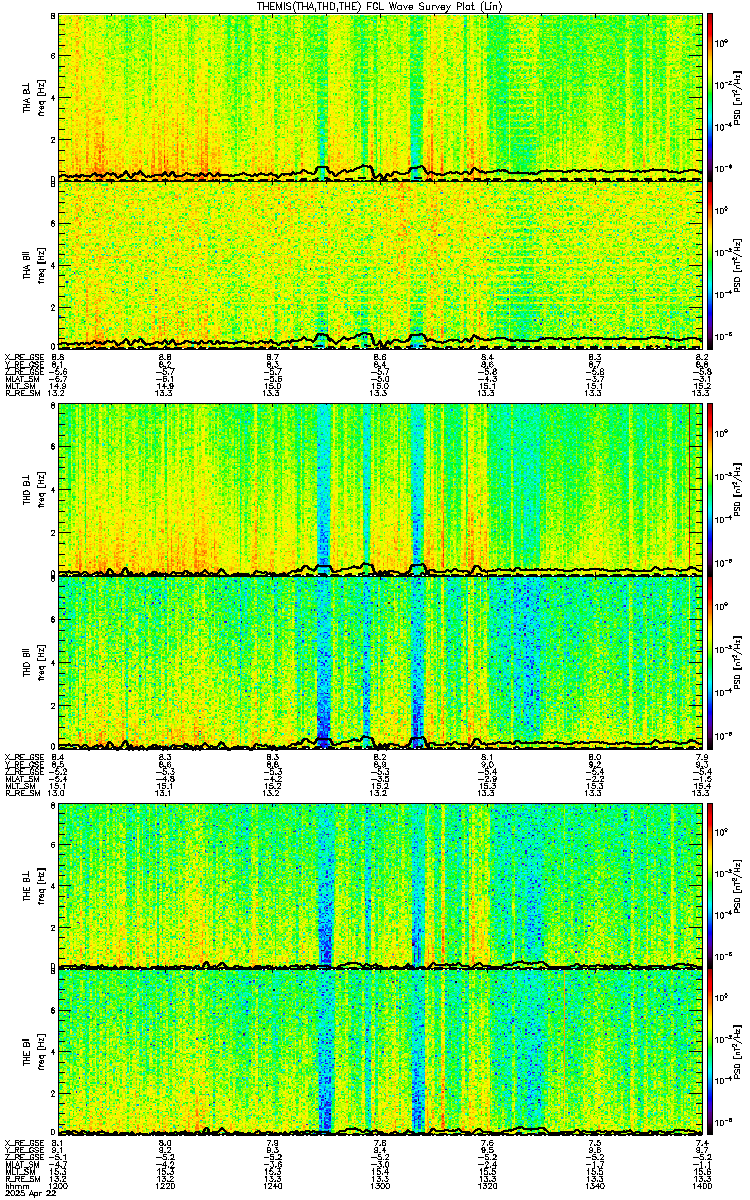Click the plot title THEMIS FGL Wave Survey Plot
The image size is (750, 1200).
pyautogui.click(x=381, y=6)
